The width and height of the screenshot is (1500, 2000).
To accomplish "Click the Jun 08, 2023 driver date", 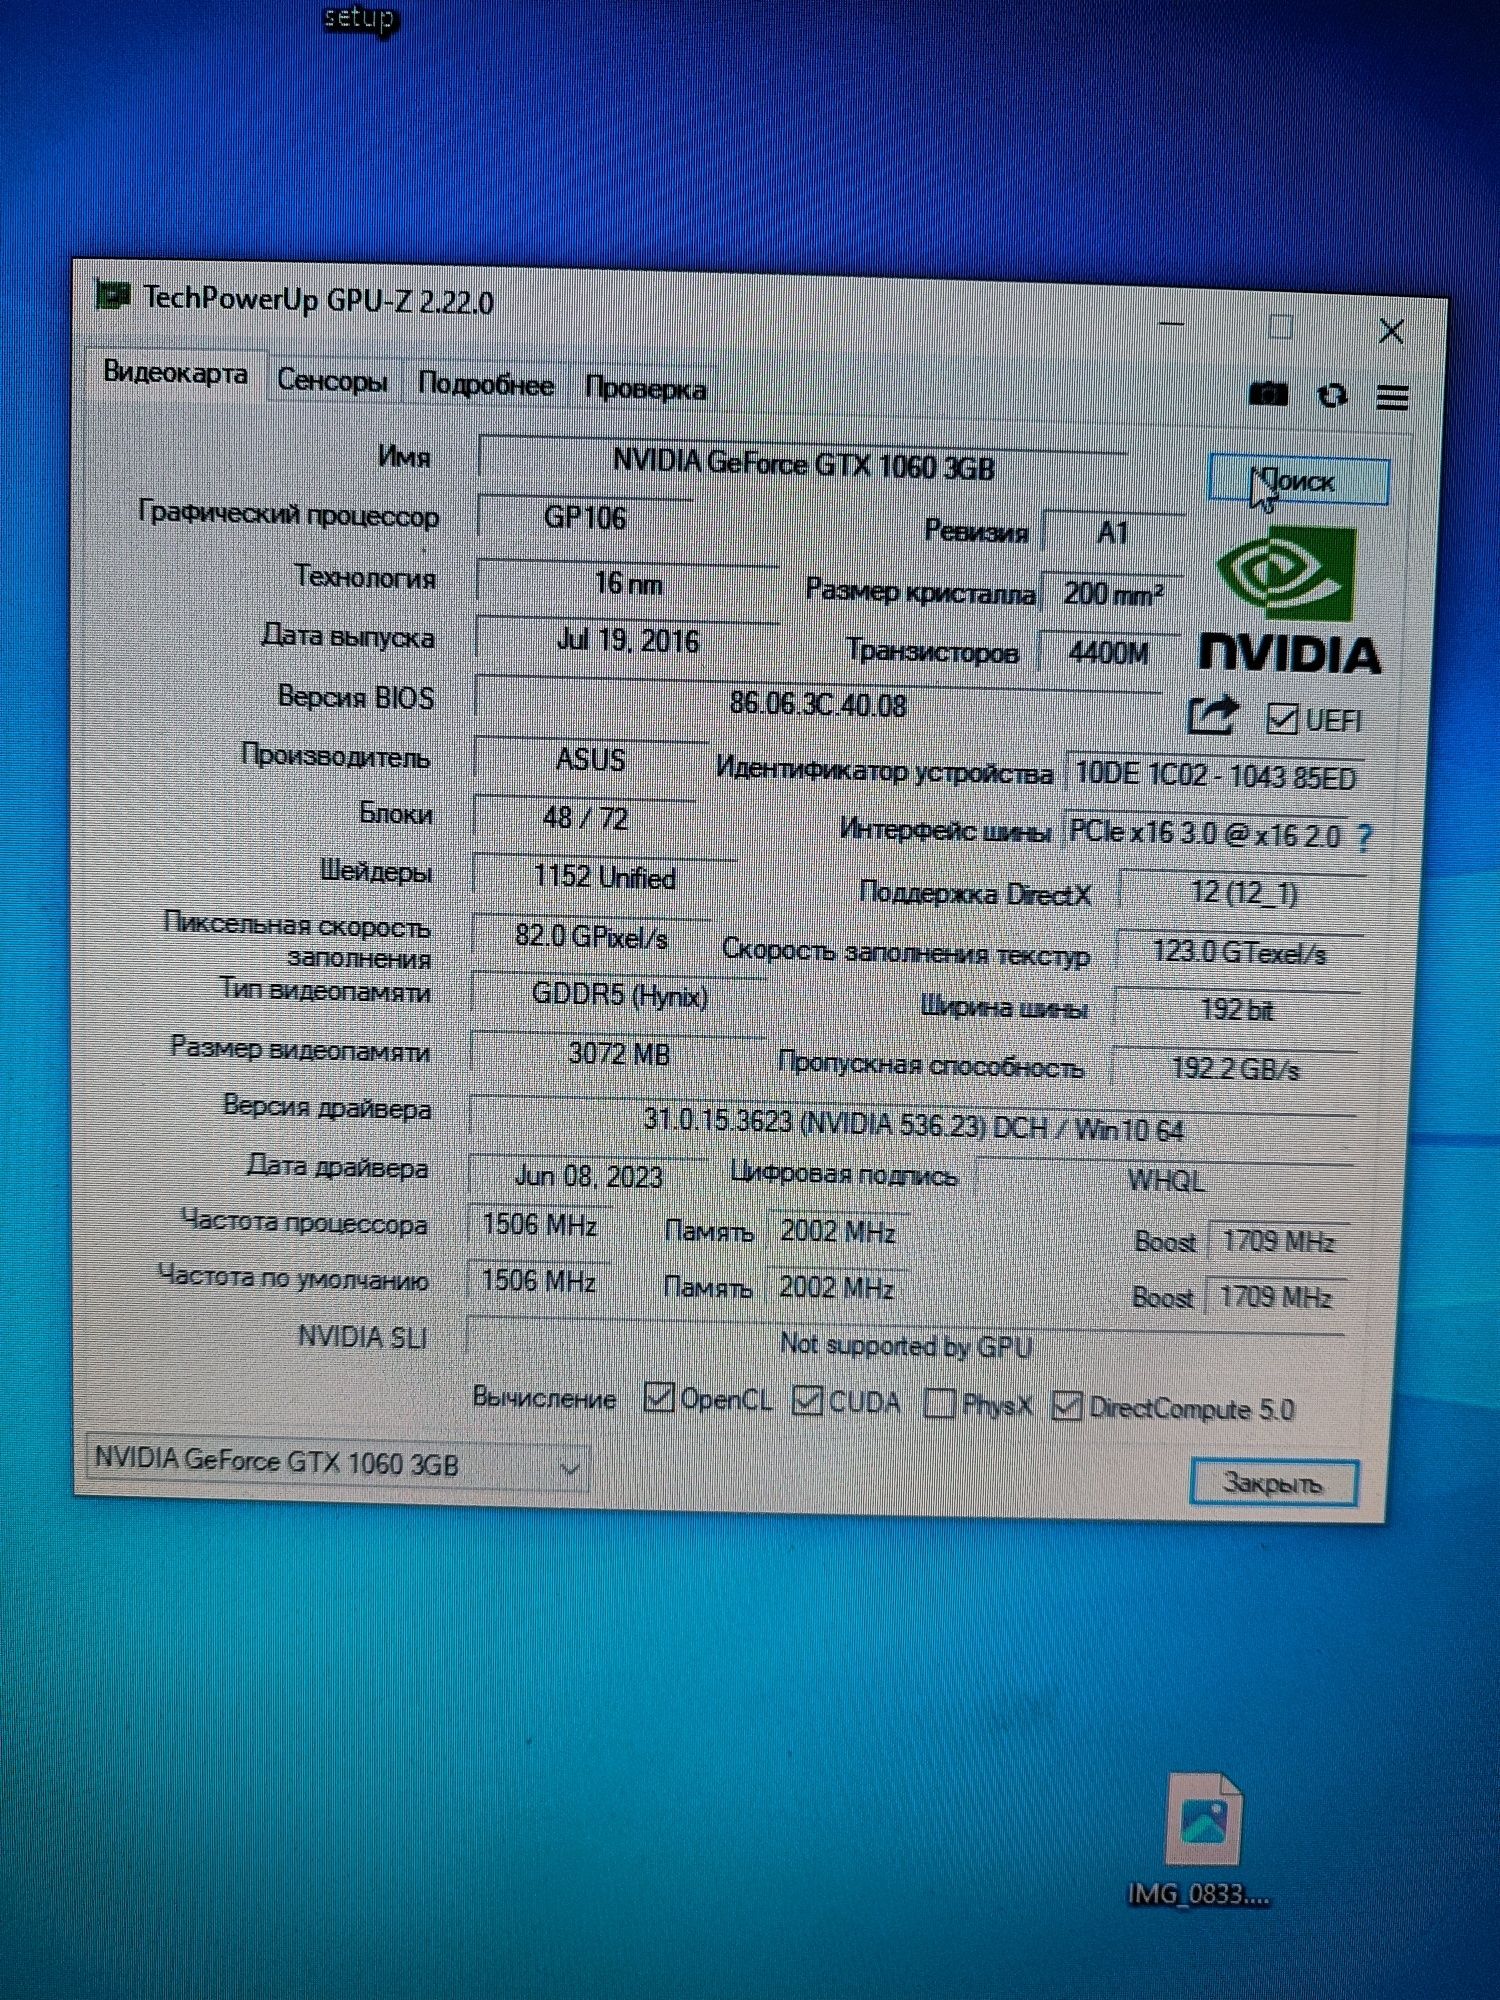I will click(x=588, y=1176).
